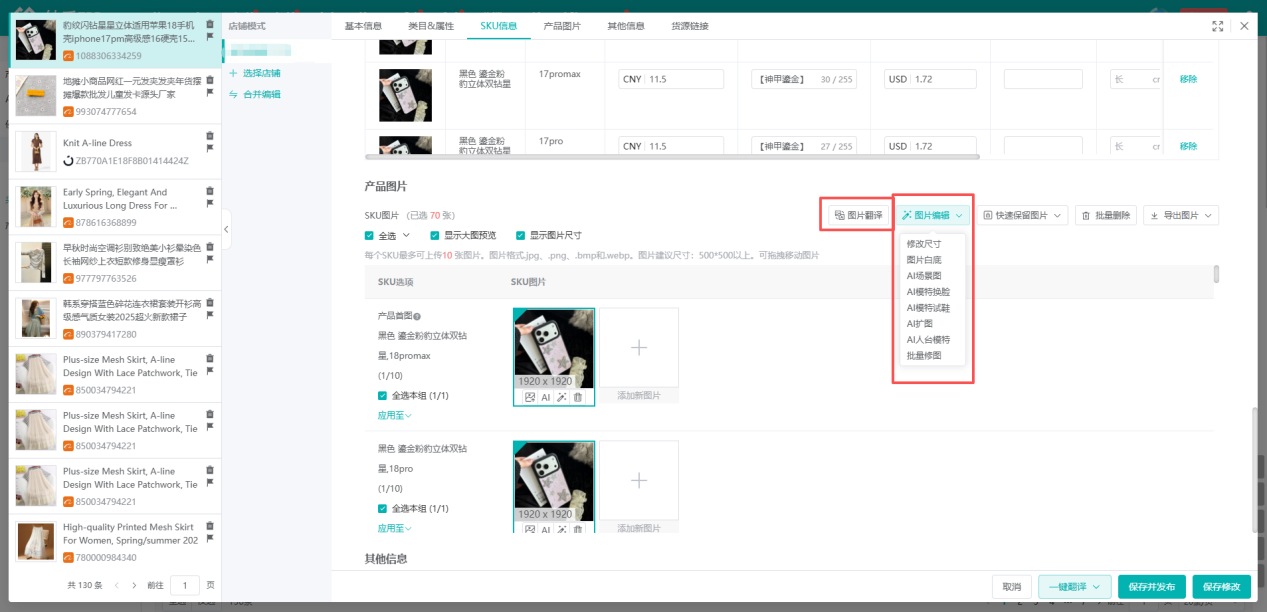Select 修改尺寸 from image edit menu
1267x612 pixels.
(x=924, y=244)
